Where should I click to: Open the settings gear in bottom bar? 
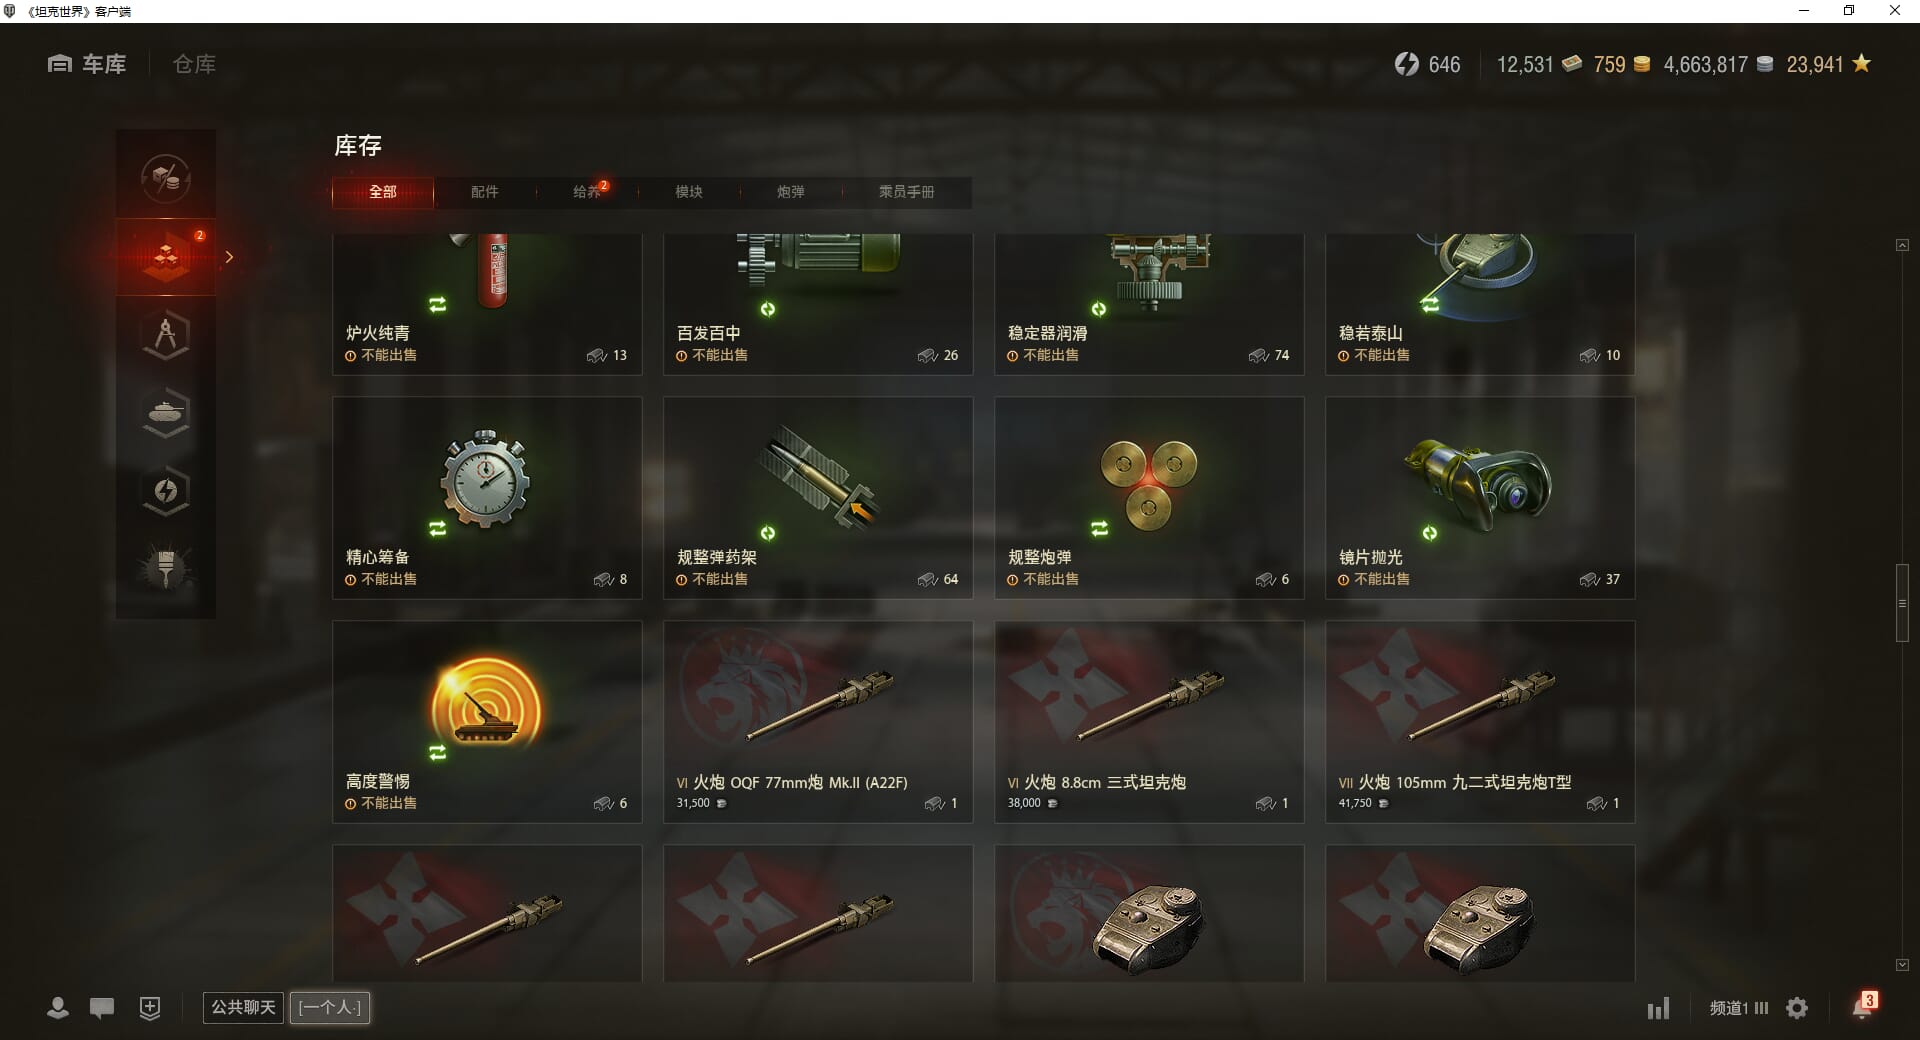1797,1008
